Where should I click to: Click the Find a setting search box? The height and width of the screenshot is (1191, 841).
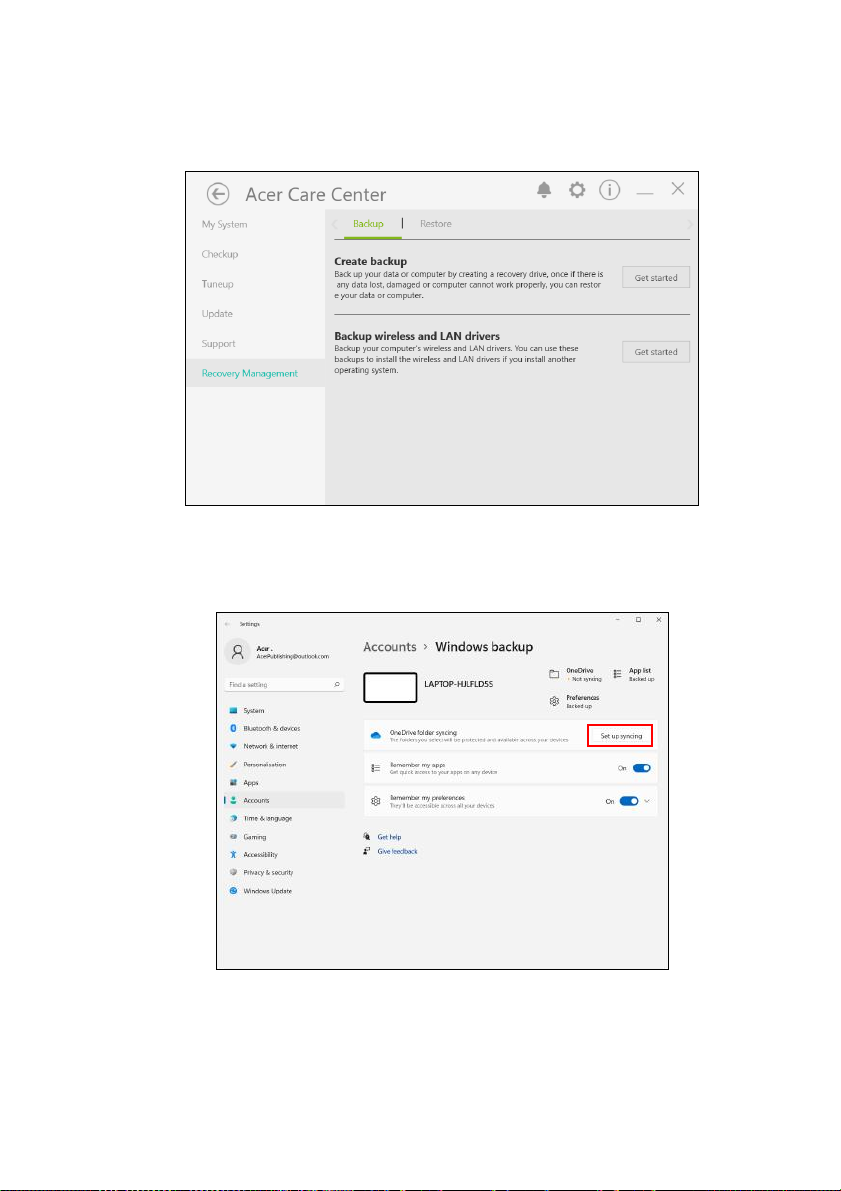(x=285, y=684)
